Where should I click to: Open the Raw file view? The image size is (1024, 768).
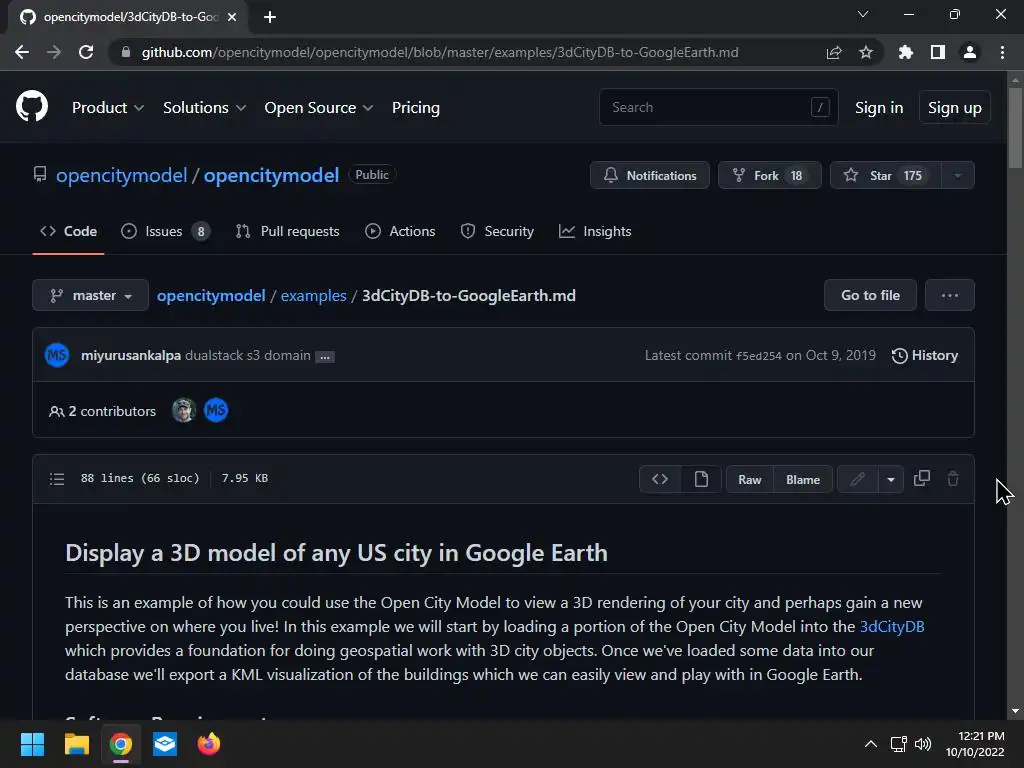[750, 479]
